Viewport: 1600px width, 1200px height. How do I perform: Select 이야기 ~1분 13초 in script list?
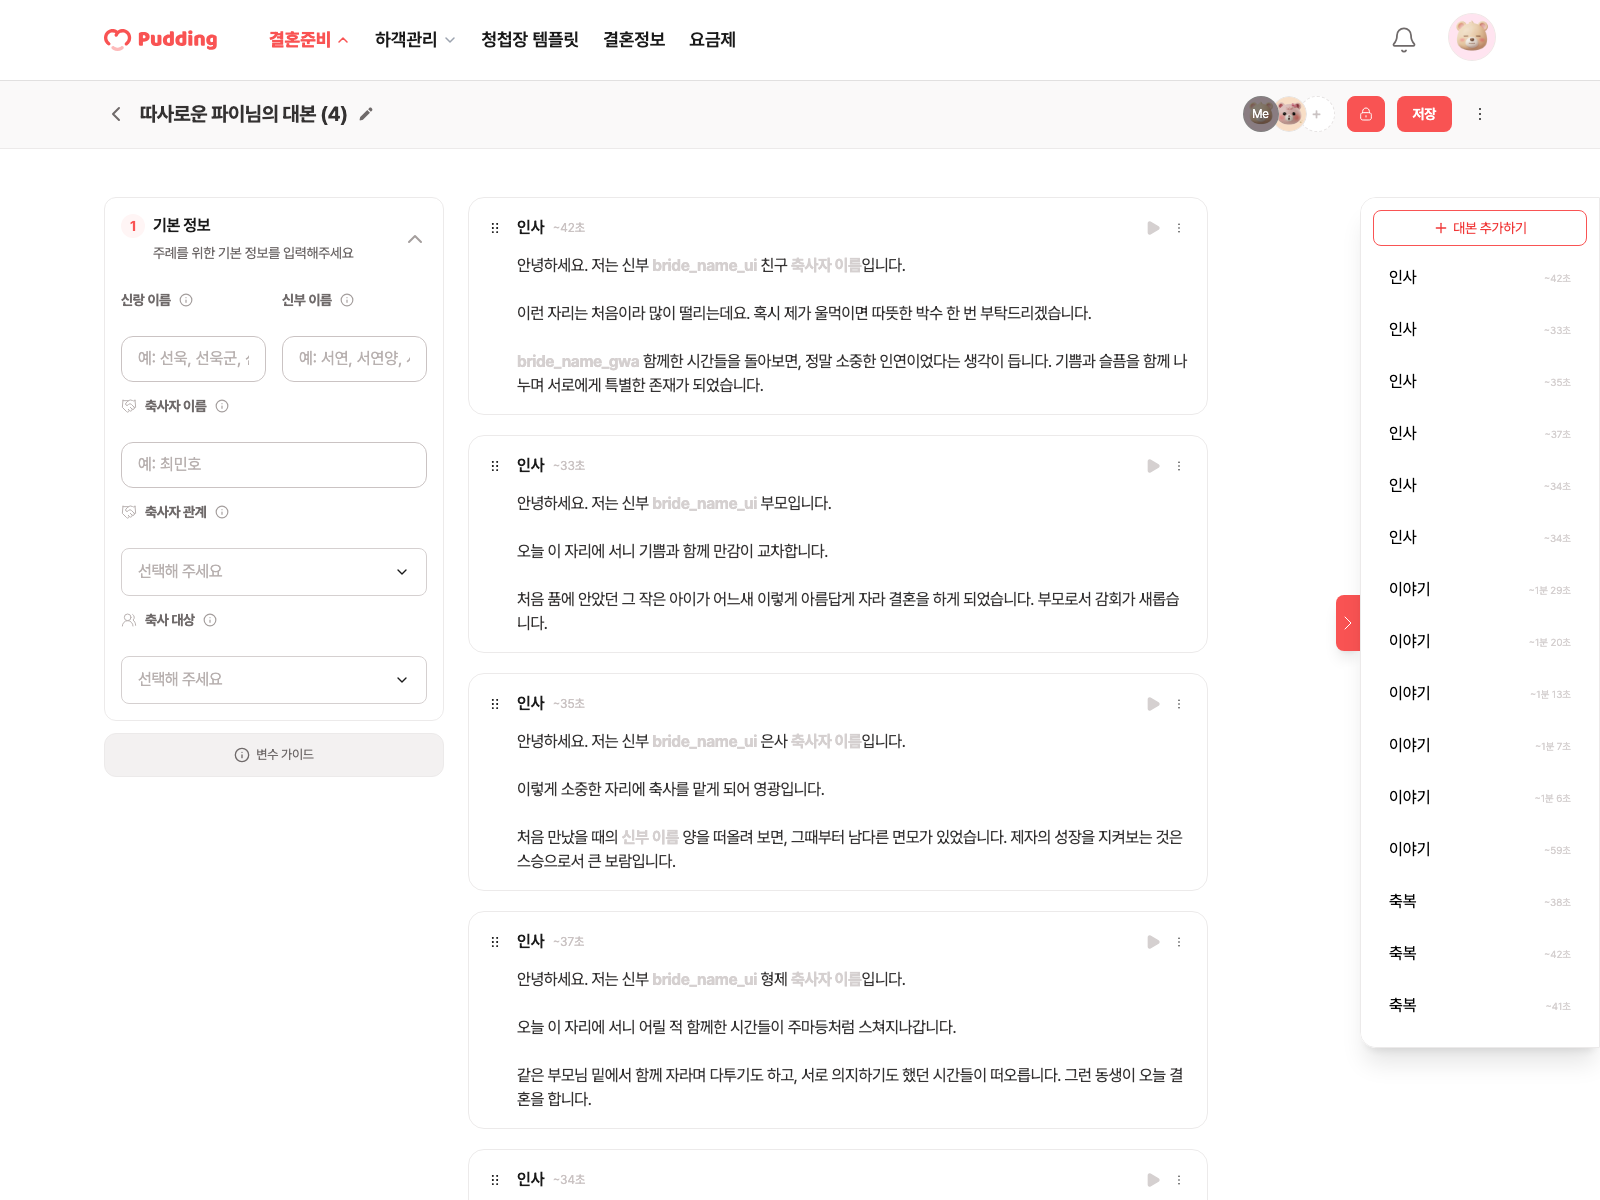(1480, 694)
